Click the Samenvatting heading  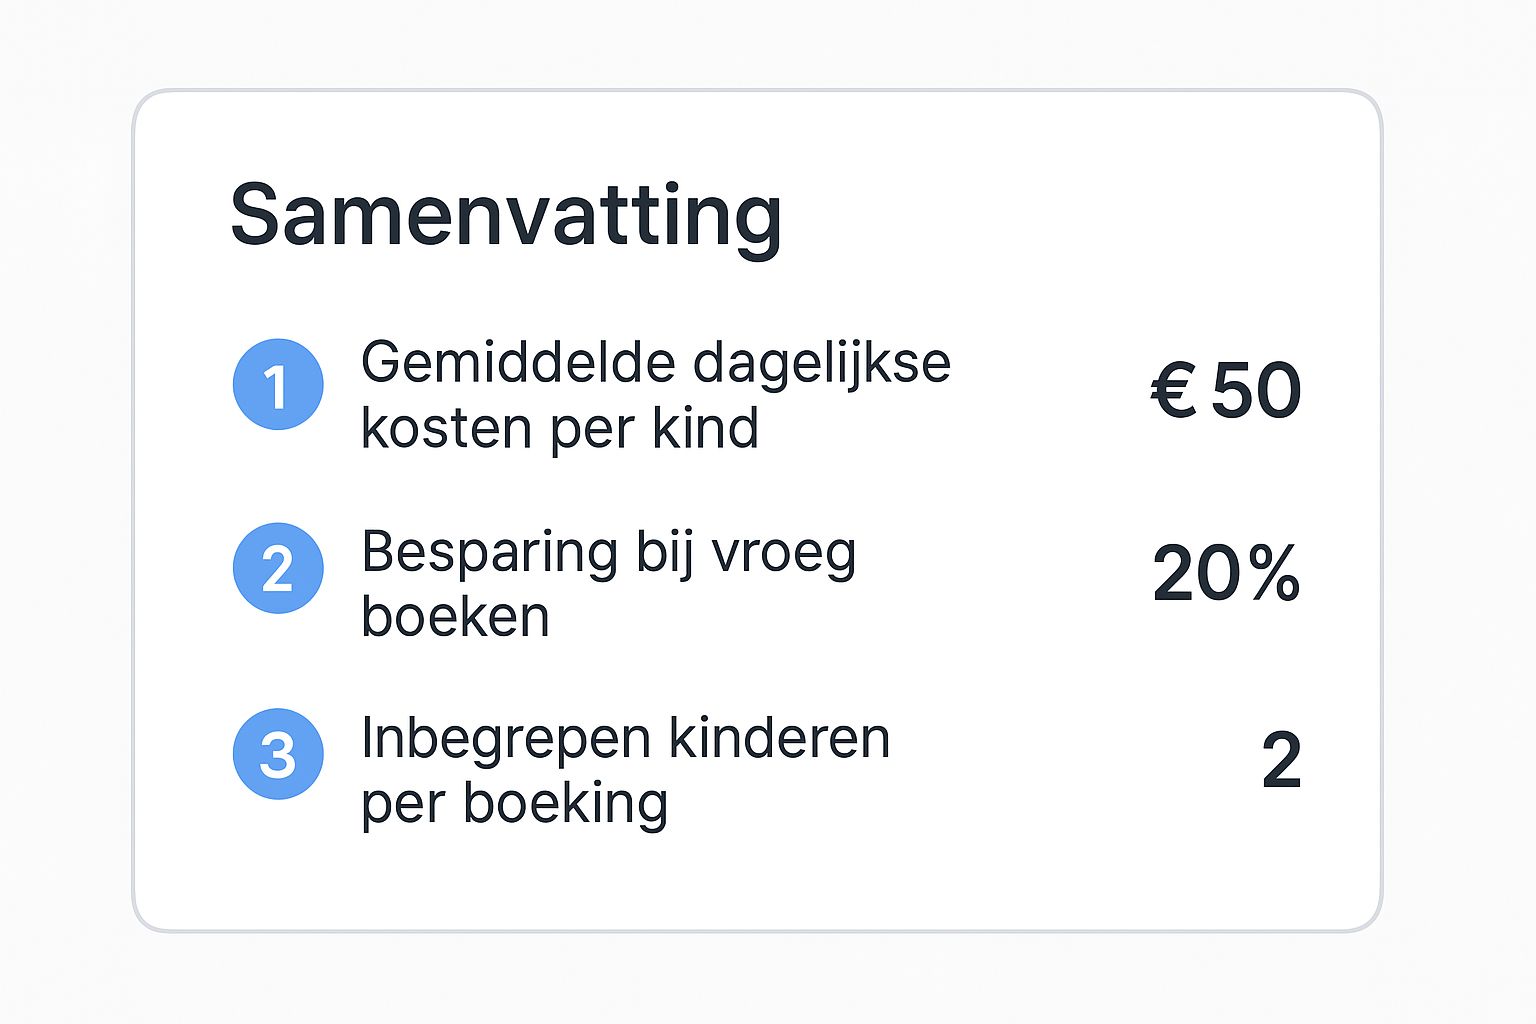click(506, 216)
